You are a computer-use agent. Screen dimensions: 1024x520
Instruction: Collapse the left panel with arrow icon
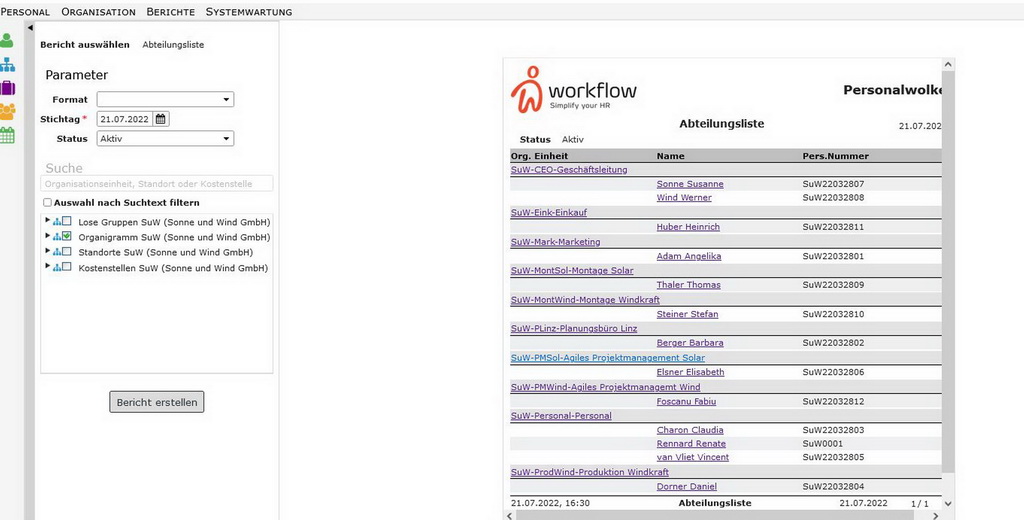tap(30, 27)
